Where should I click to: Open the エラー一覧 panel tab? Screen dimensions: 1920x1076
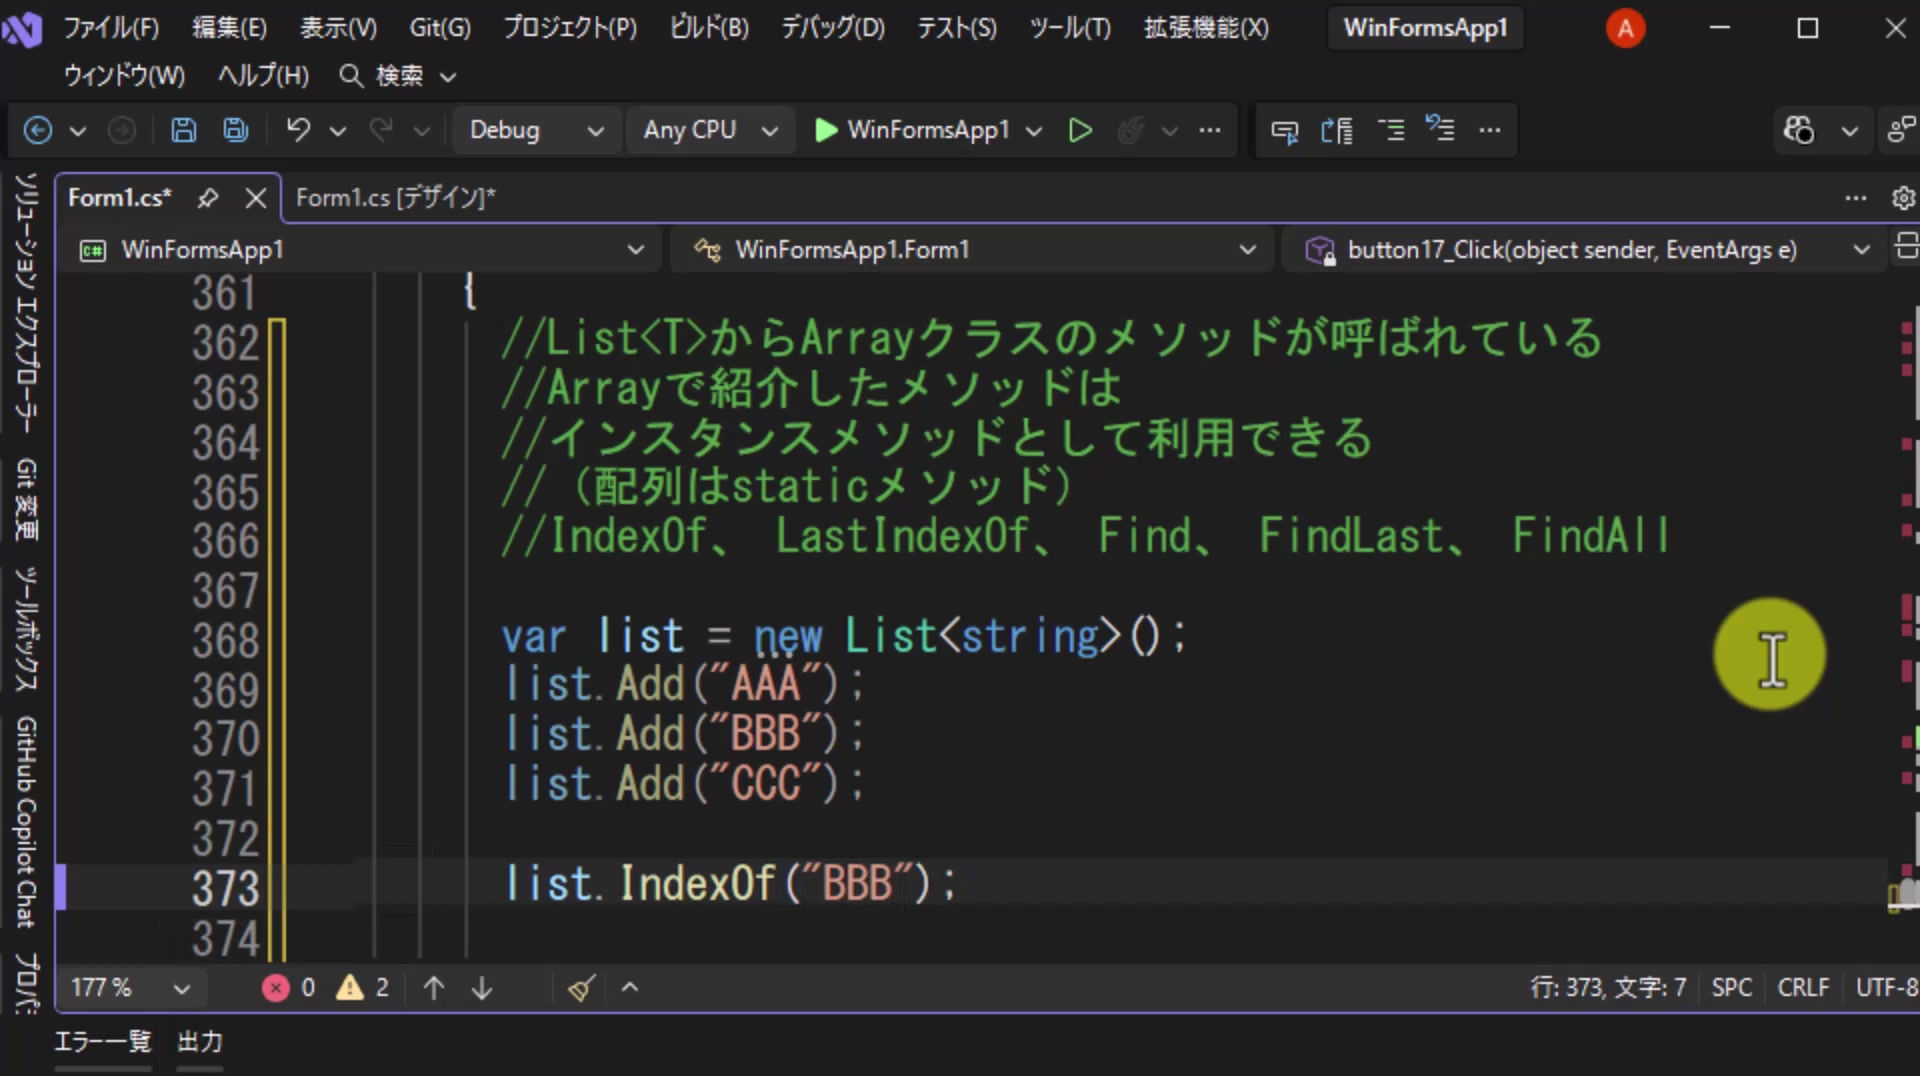[102, 1042]
